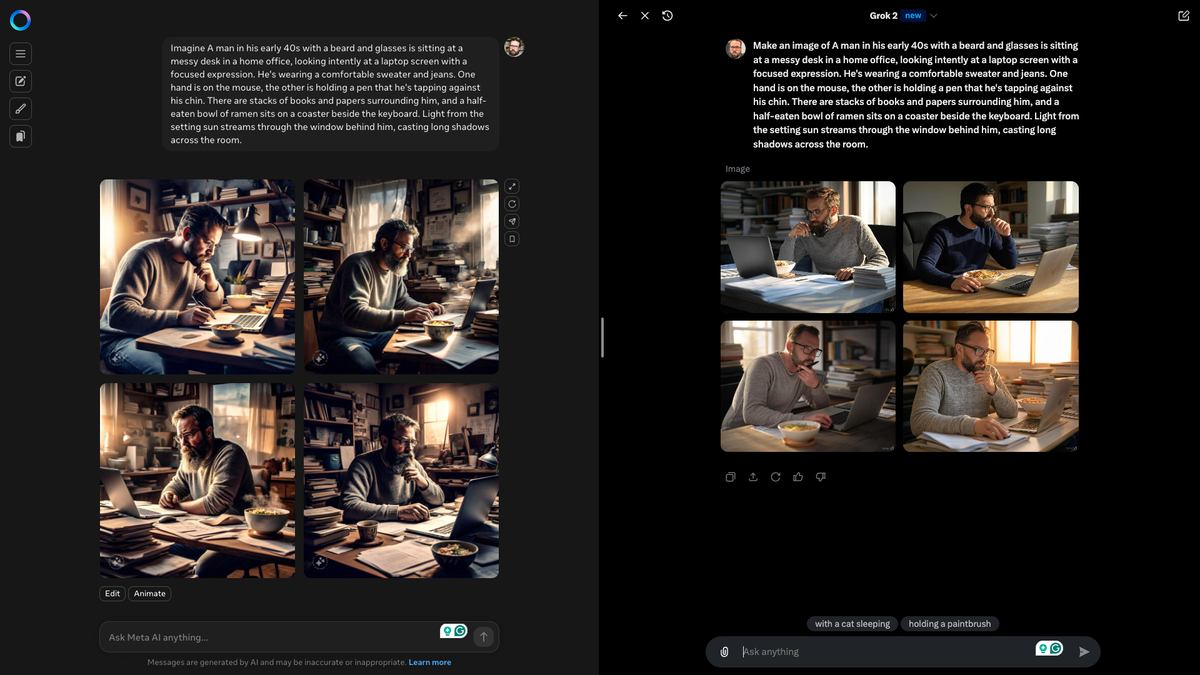Go back using Grok's left arrow
This screenshot has width=1200, height=675.
(622, 16)
